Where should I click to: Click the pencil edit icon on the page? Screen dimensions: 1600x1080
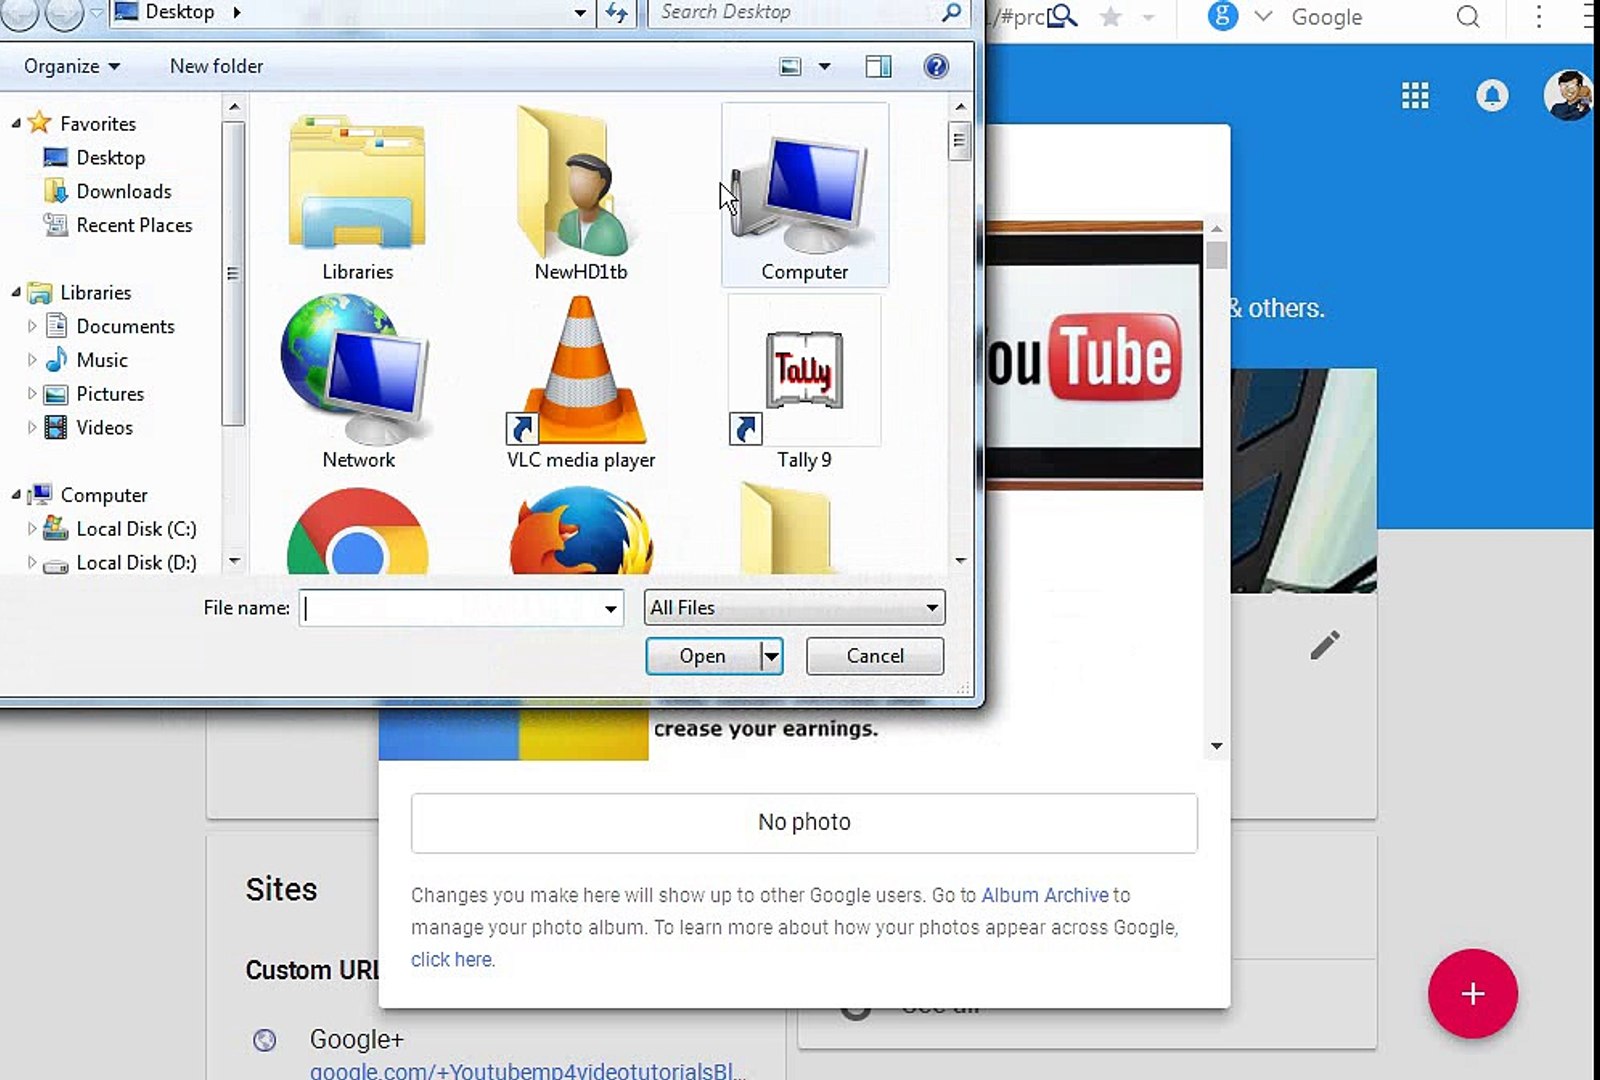1325,645
